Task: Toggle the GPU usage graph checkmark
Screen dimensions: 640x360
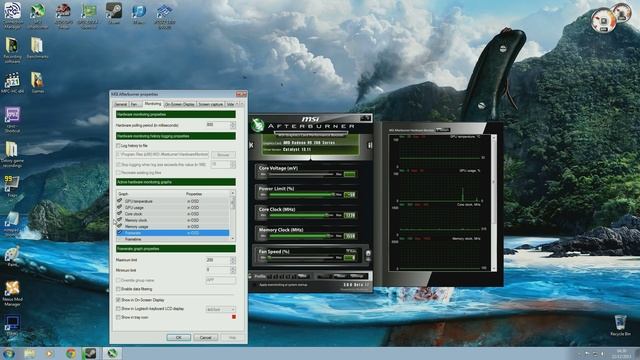Action: click(120, 207)
